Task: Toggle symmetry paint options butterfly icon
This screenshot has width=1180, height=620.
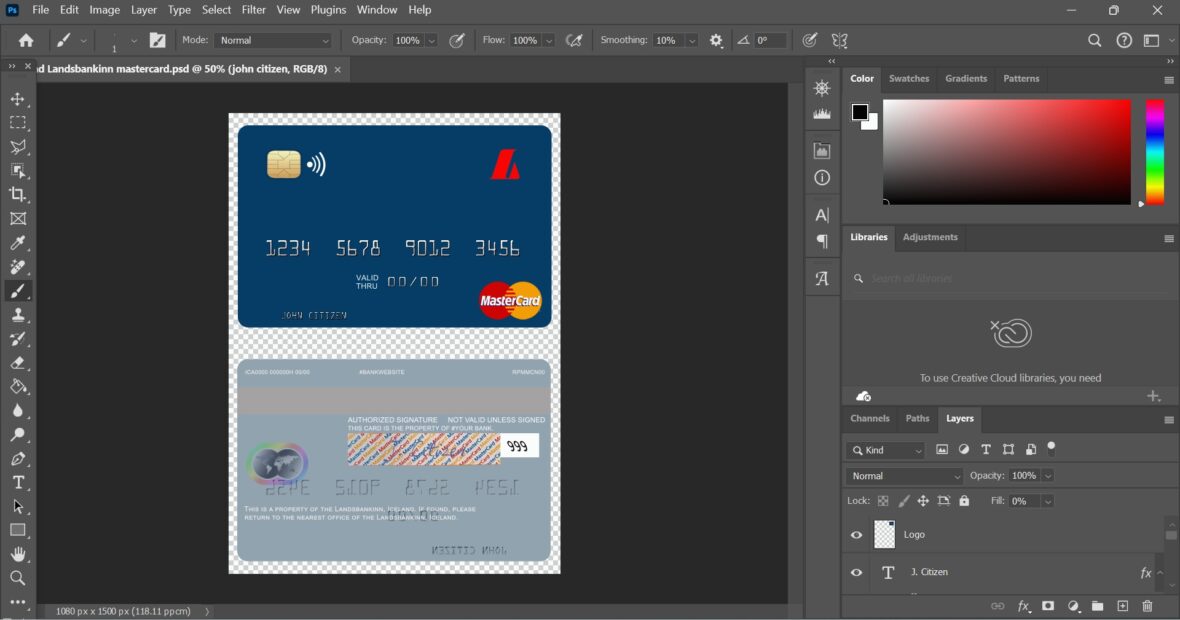Action: click(840, 41)
